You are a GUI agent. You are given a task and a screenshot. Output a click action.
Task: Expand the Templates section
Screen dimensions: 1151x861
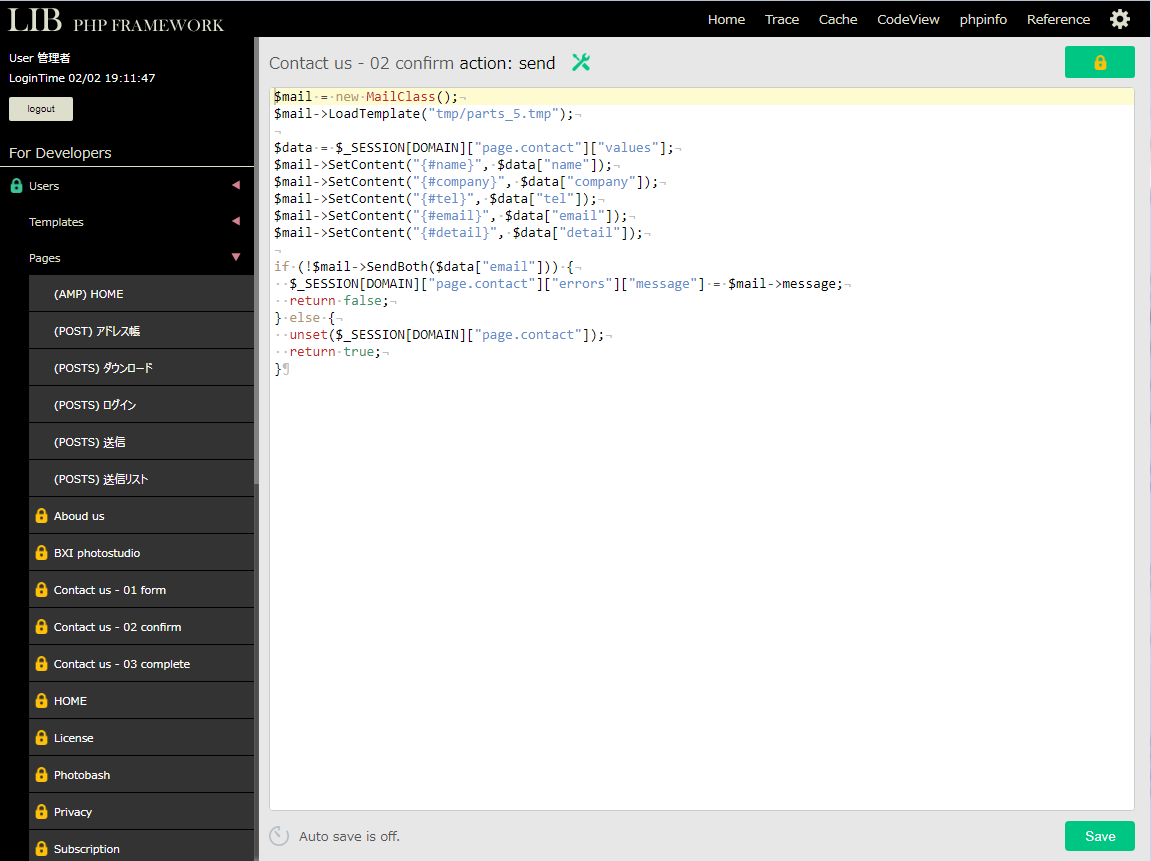(236, 221)
